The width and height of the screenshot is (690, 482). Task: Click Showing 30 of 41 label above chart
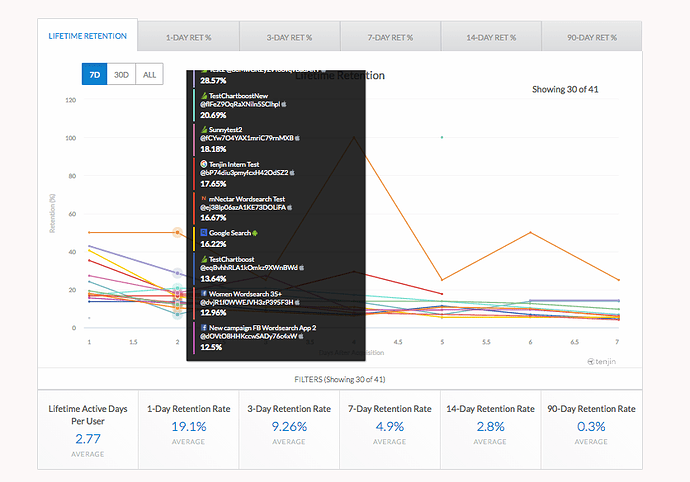565,89
